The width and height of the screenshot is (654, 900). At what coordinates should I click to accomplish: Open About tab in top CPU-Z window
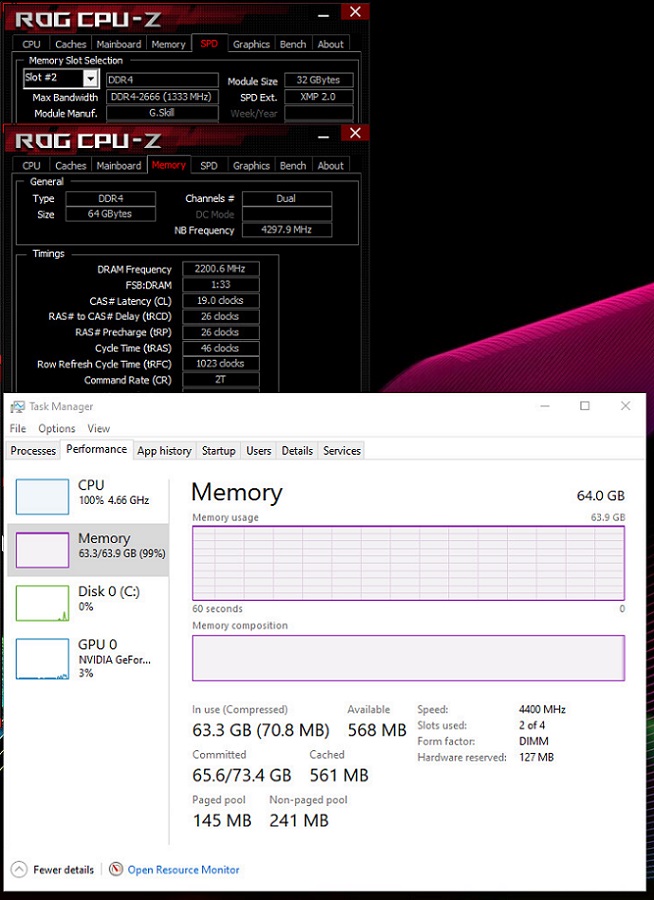331,44
